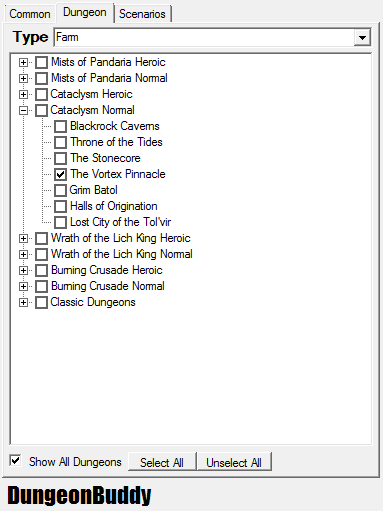Click the Select All button
This screenshot has height=511, width=383.
coord(162,462)
